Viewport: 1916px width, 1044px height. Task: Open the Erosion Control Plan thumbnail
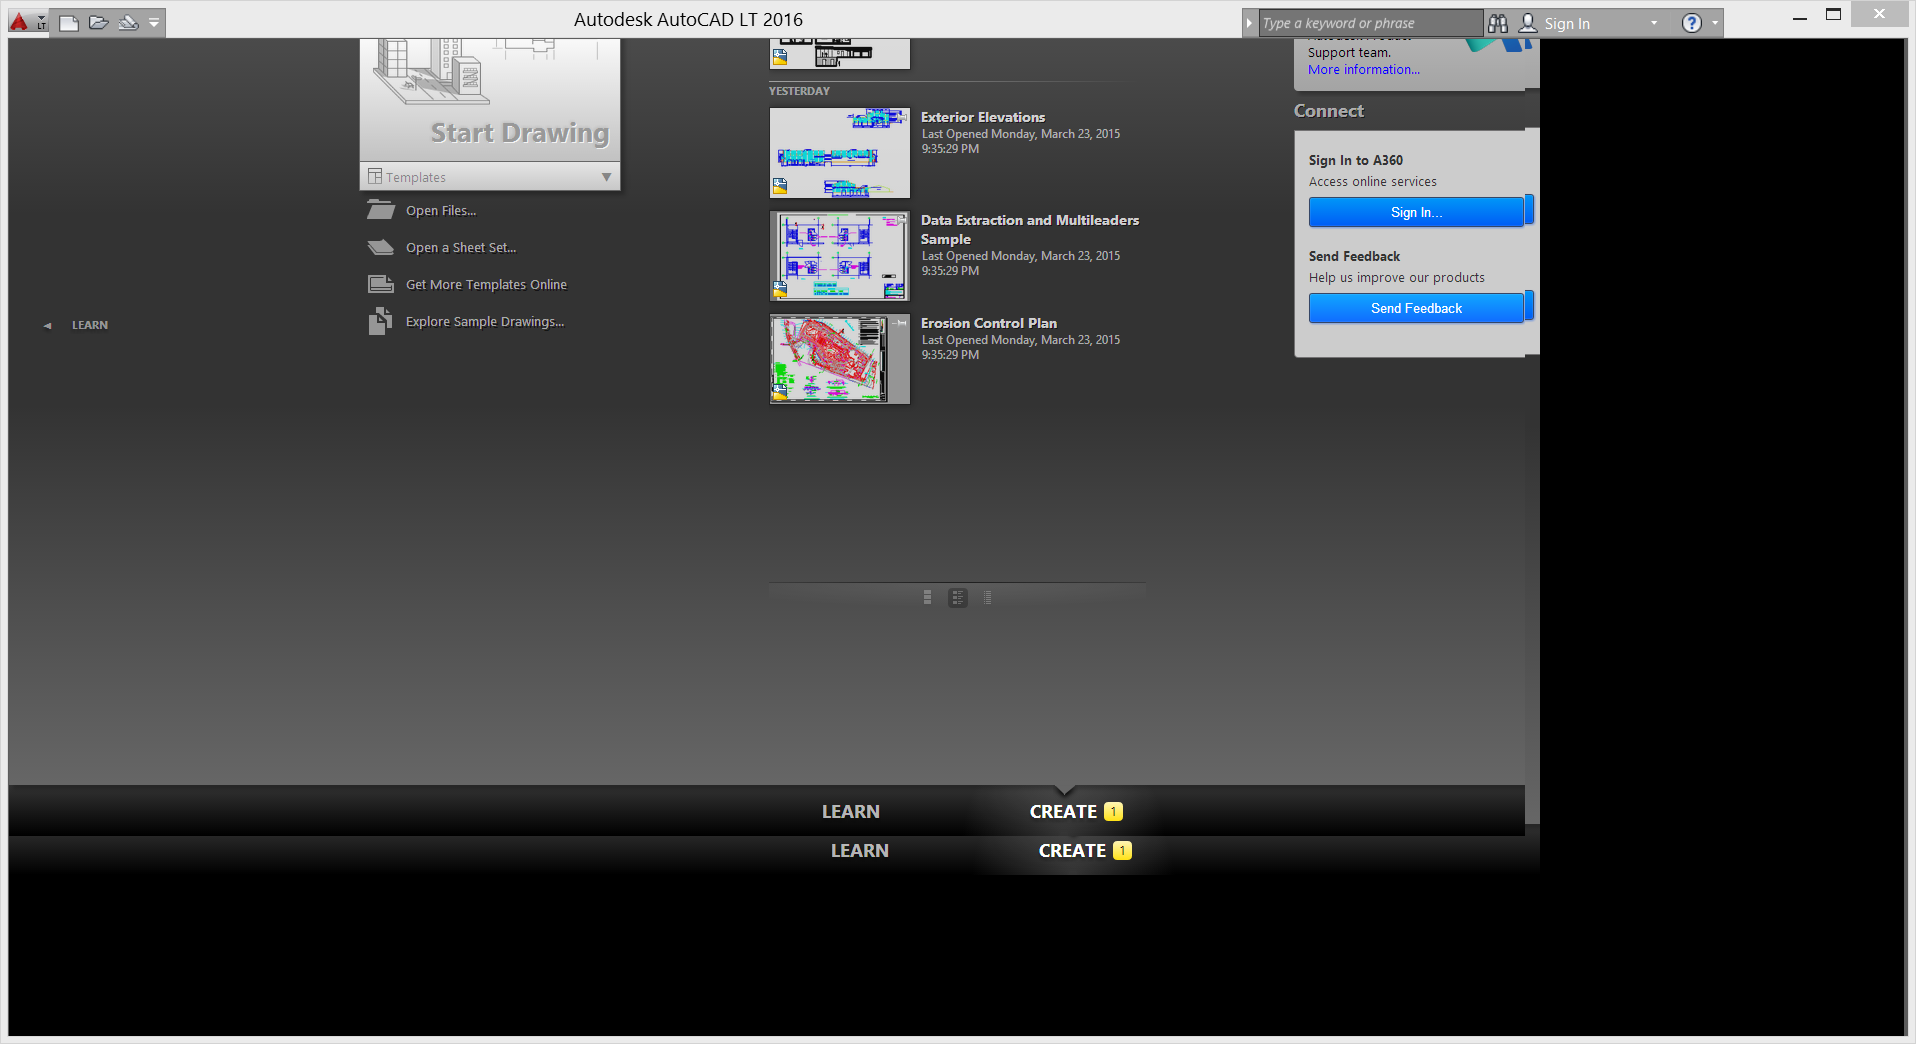coord(840,359)
